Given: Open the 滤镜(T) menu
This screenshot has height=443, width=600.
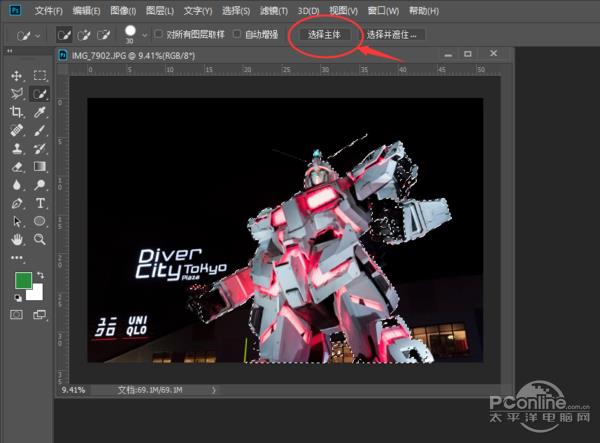Looking at the screenshot, I should coord(274,11).
